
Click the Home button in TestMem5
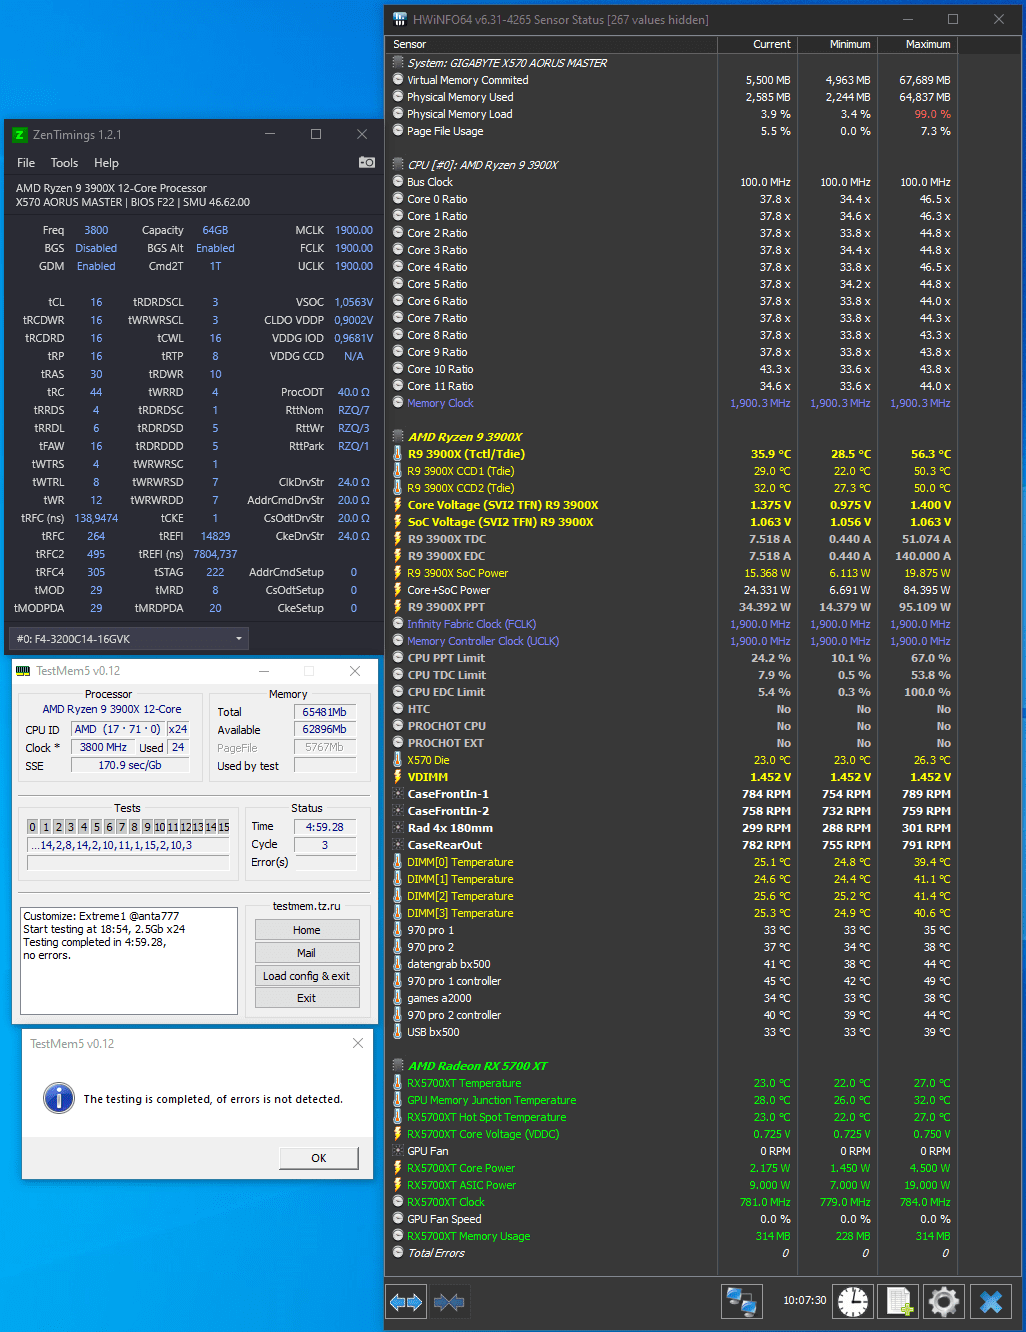[307, 930]
